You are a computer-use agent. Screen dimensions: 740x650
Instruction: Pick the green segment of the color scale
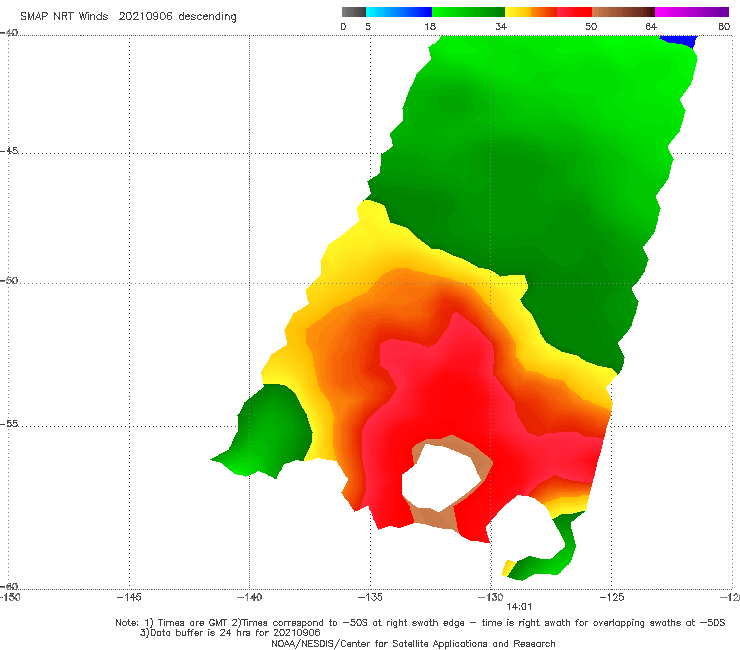(468, 12)
